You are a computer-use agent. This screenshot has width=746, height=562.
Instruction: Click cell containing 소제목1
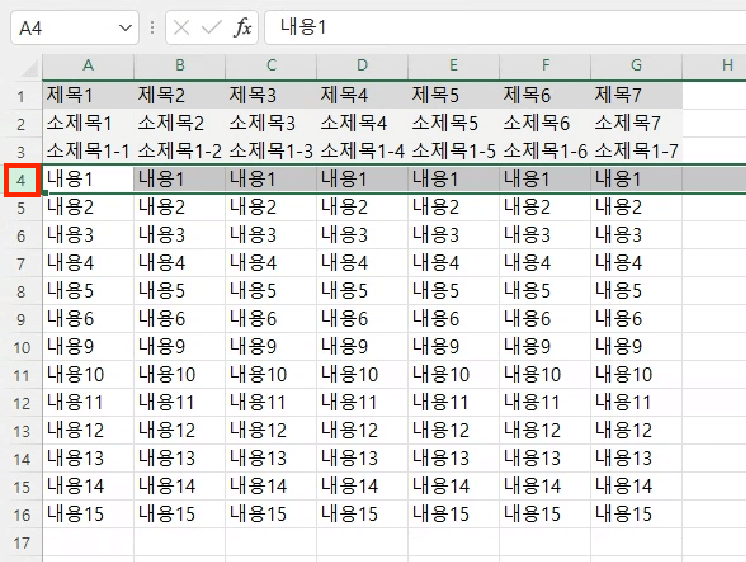coord(88,124)
